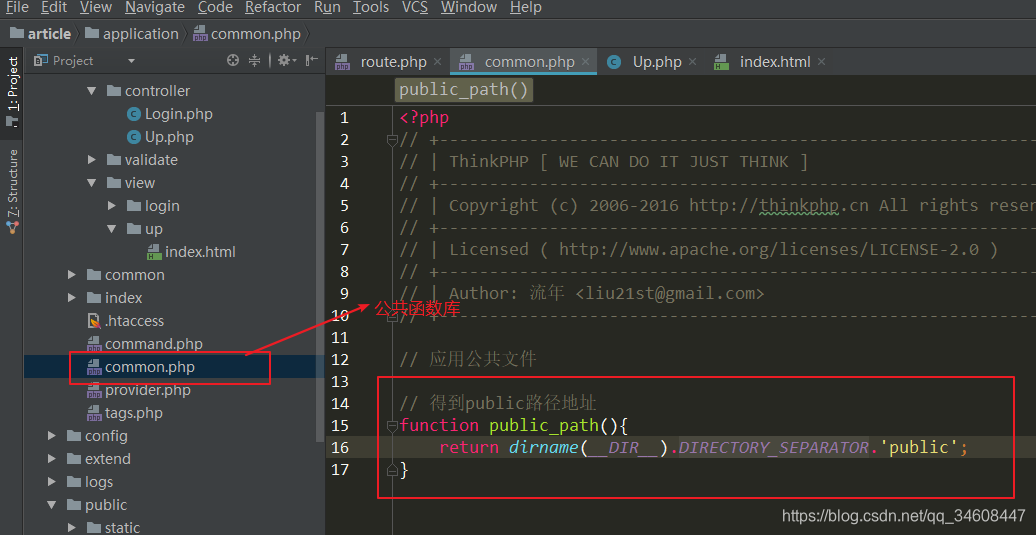Open the File menu
The height and width of the screenshot is (535, 1036).
[x=17, y=8]
